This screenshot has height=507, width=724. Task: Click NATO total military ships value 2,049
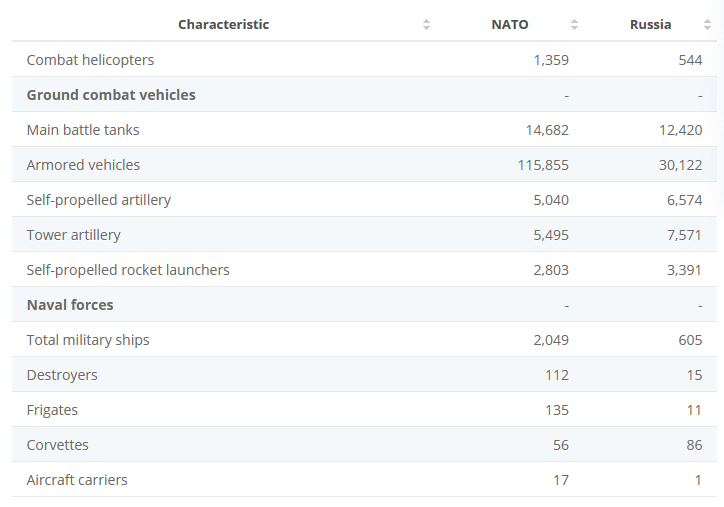(551, 340)
